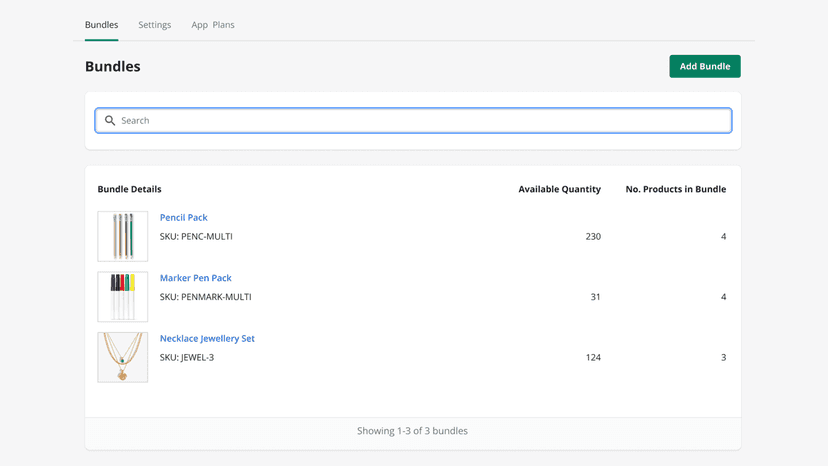Select the SKU: PENC-MULTI text
The image size is (828, 466).
[196, 236]
